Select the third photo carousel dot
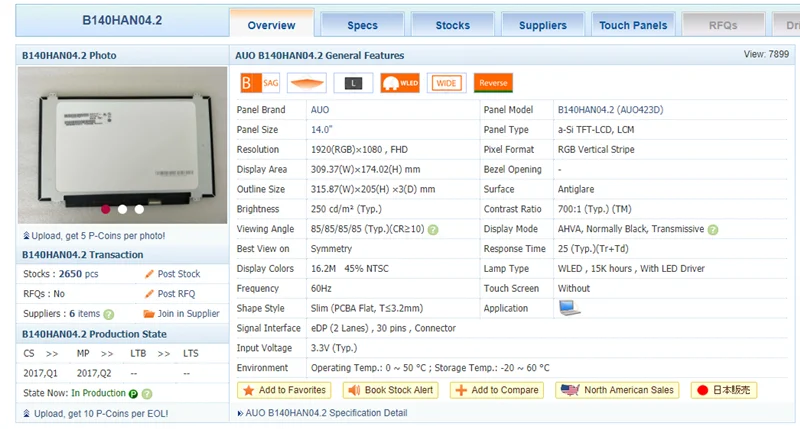Image resolution: width=800 pixels, height=429 pixels. coord(139,209)
